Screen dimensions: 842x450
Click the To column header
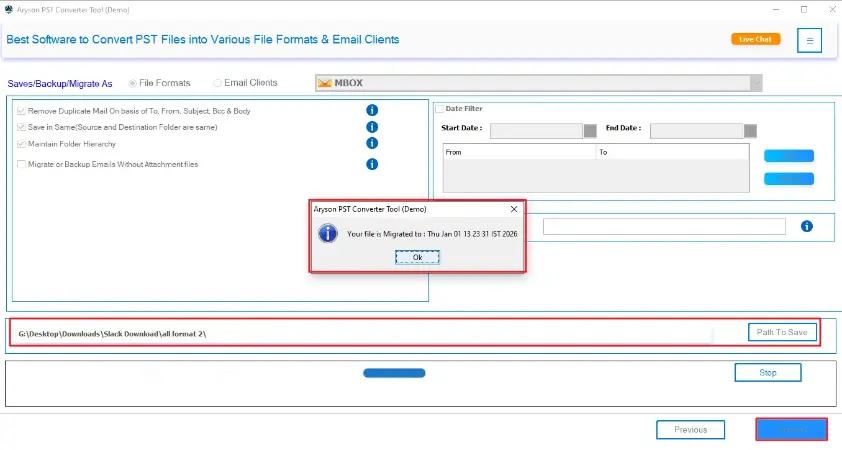[x=672, y=153]
